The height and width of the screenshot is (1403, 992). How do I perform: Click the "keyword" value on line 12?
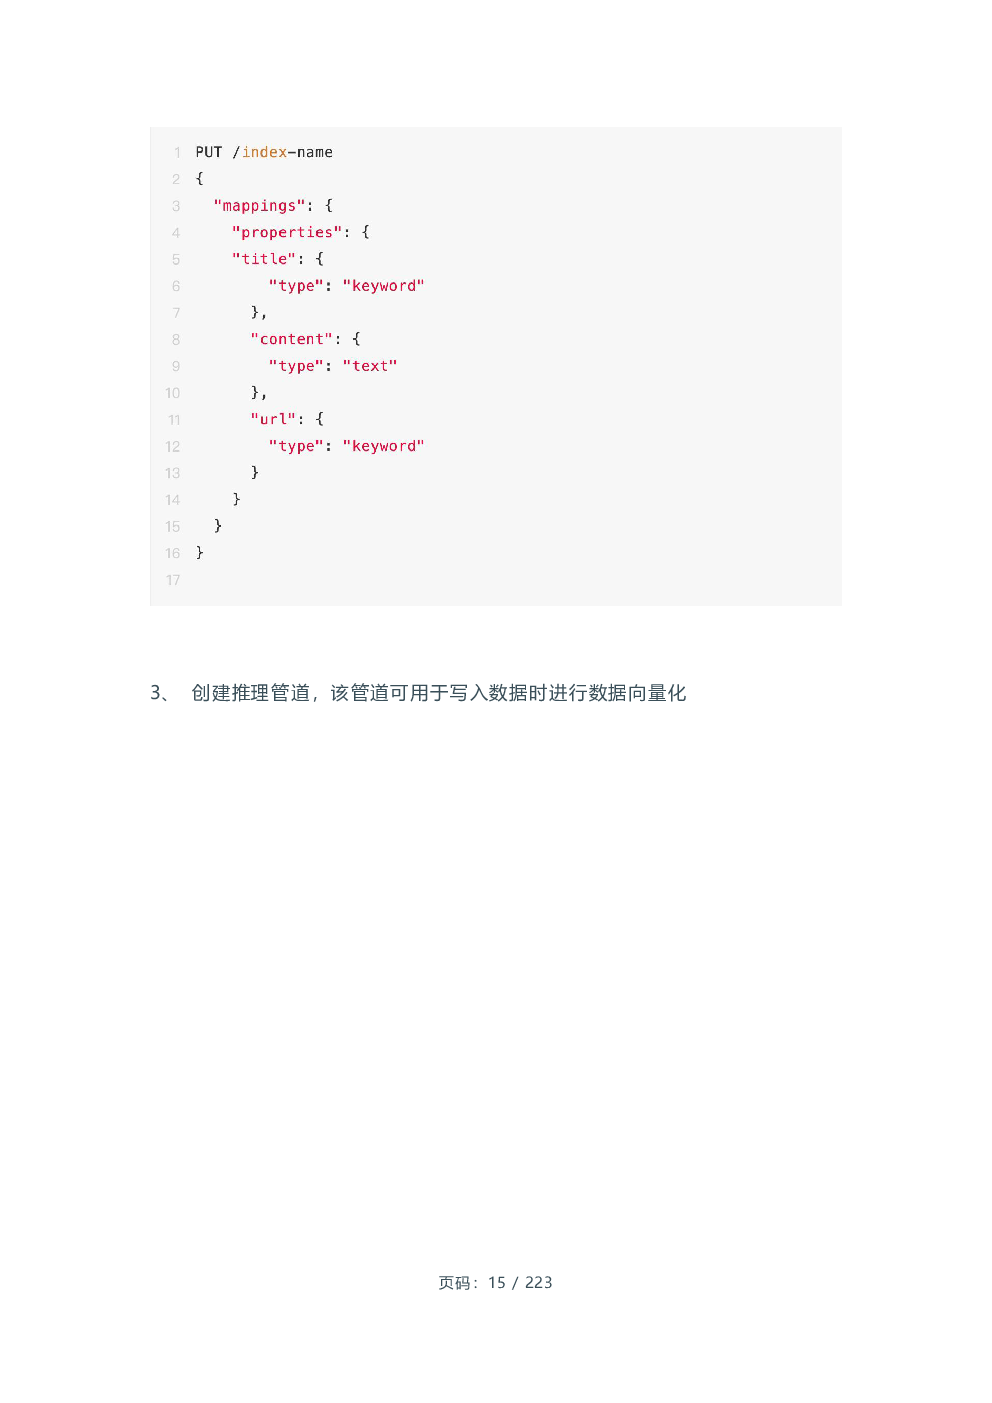384,446
